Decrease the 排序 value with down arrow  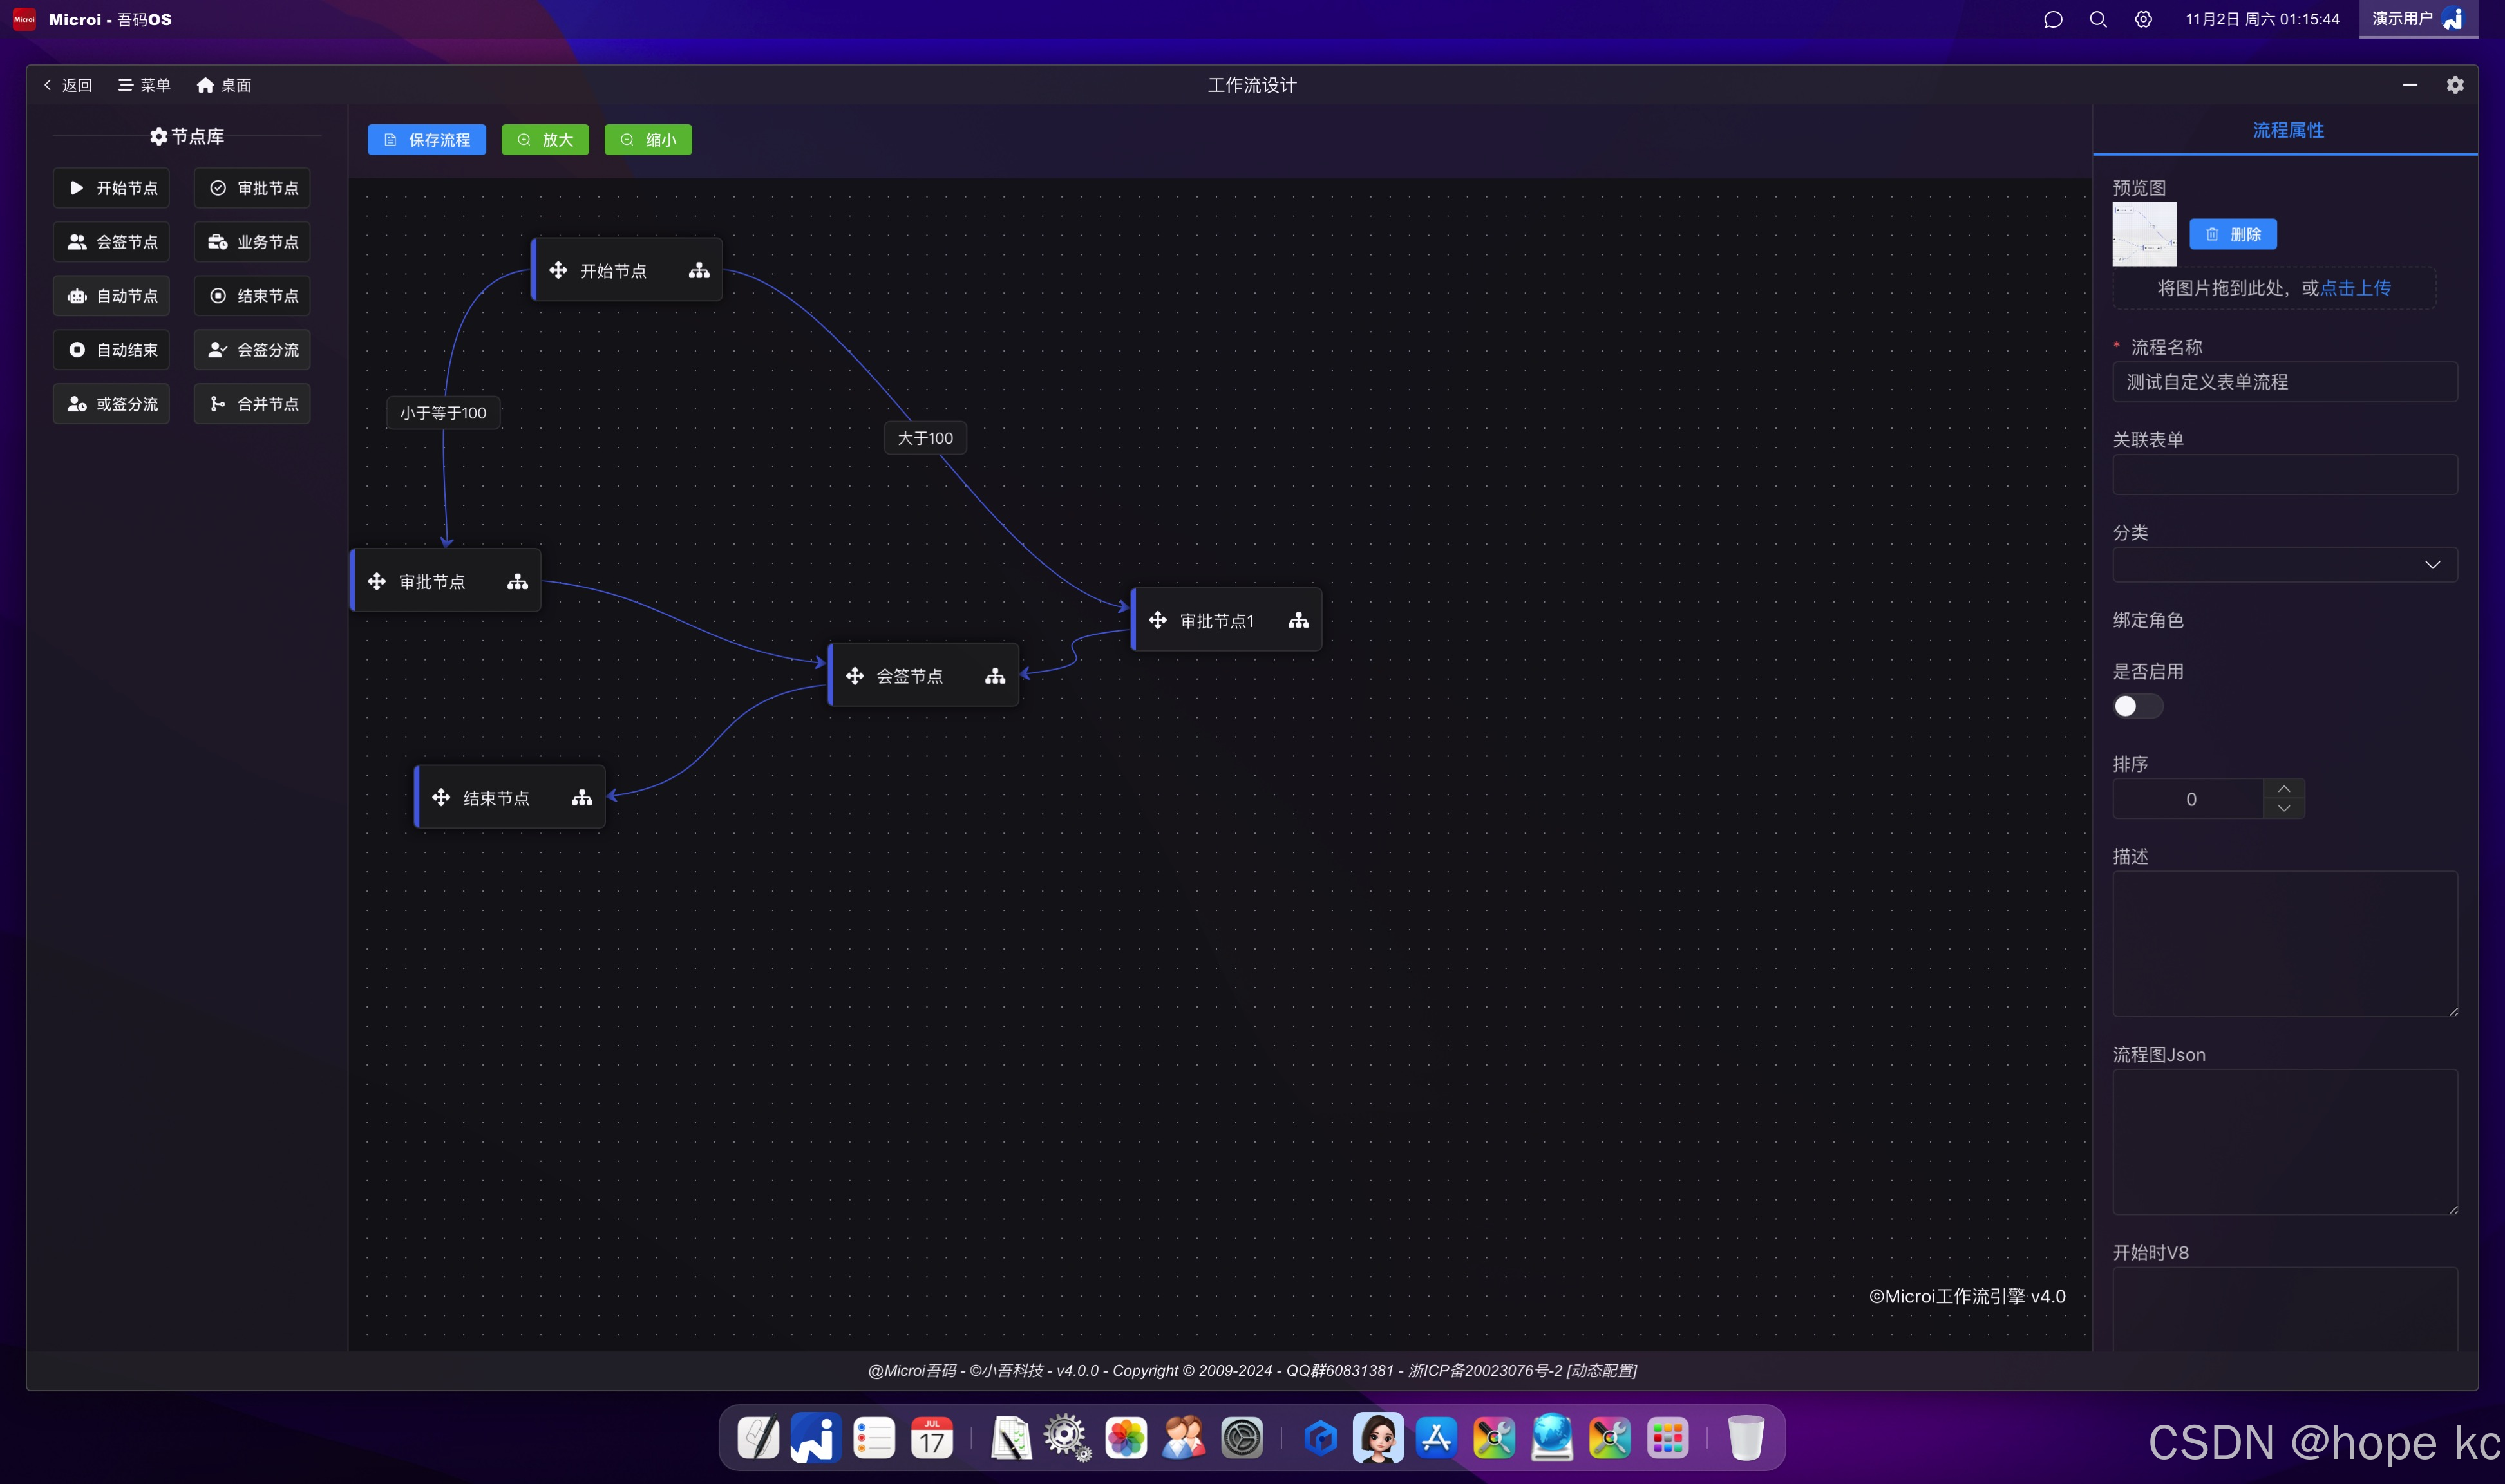tap(2283, 809)
